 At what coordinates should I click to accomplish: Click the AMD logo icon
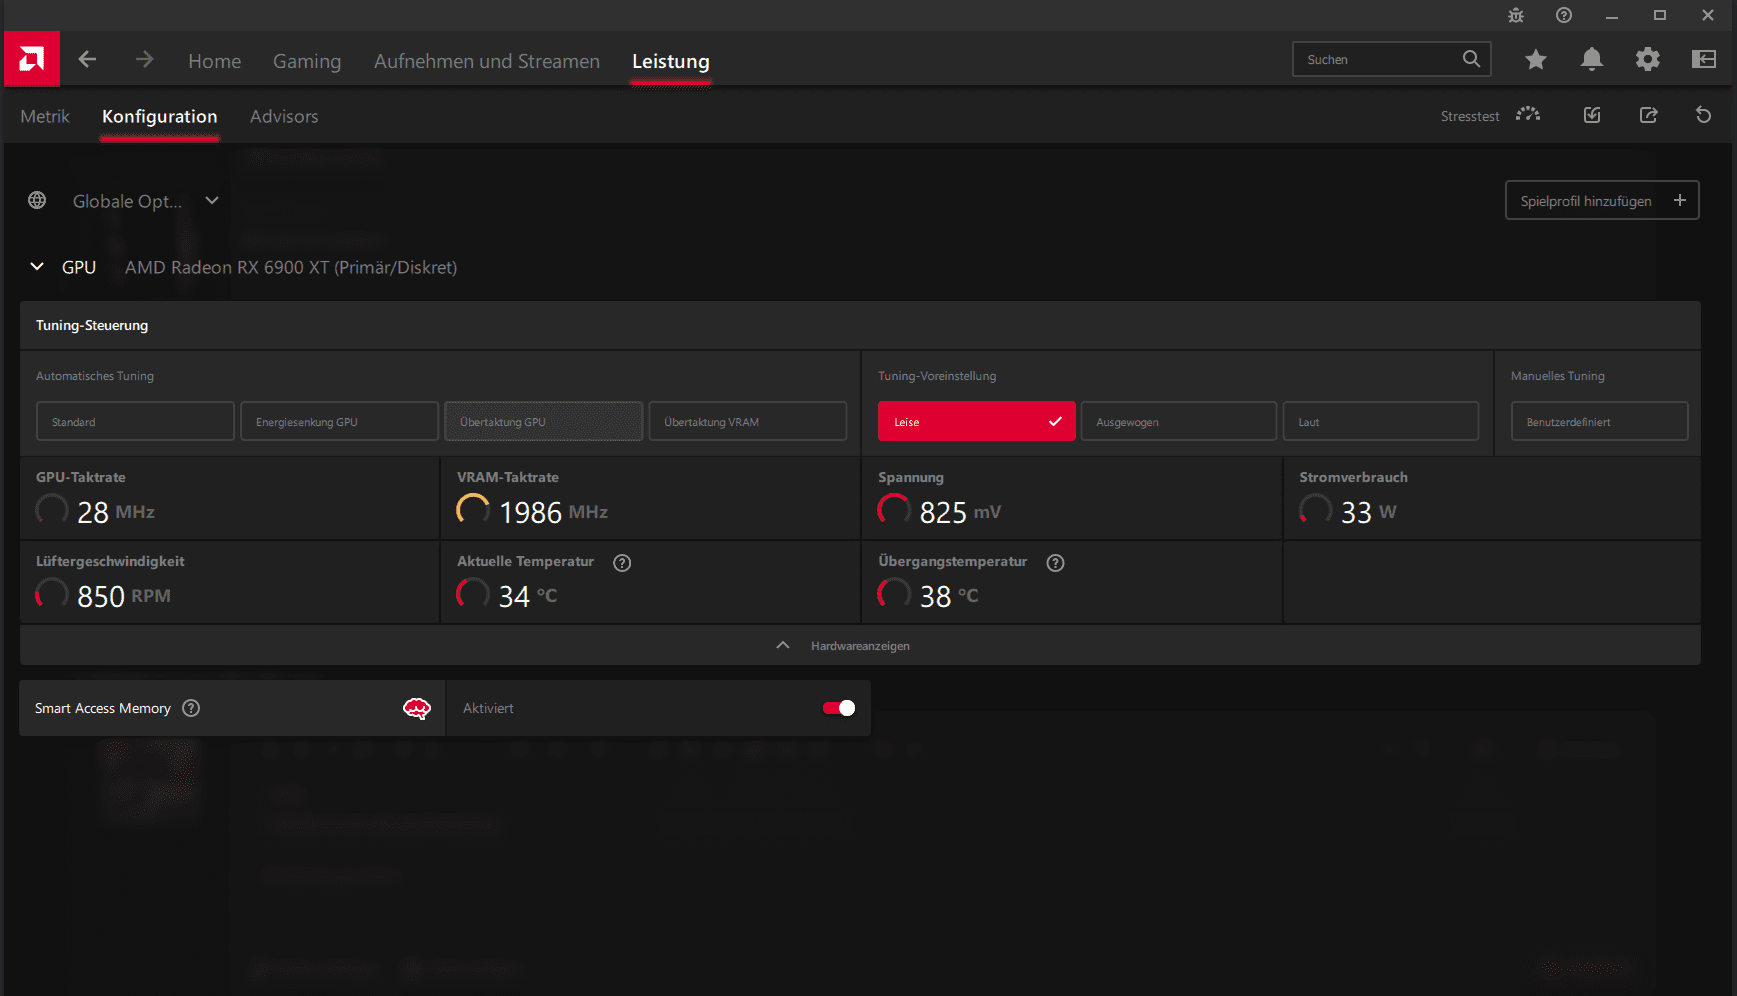(x=31, y=59)
